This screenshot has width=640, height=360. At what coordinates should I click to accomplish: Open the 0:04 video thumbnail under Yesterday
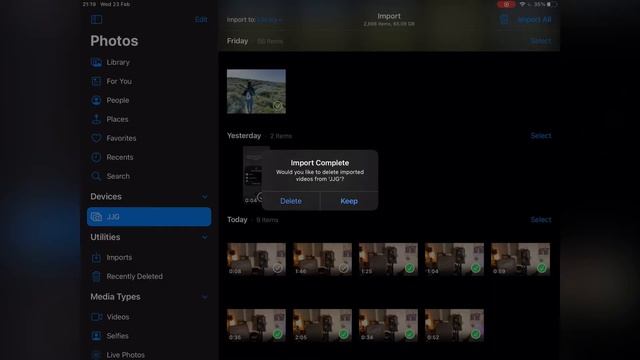tap(253, 176)
